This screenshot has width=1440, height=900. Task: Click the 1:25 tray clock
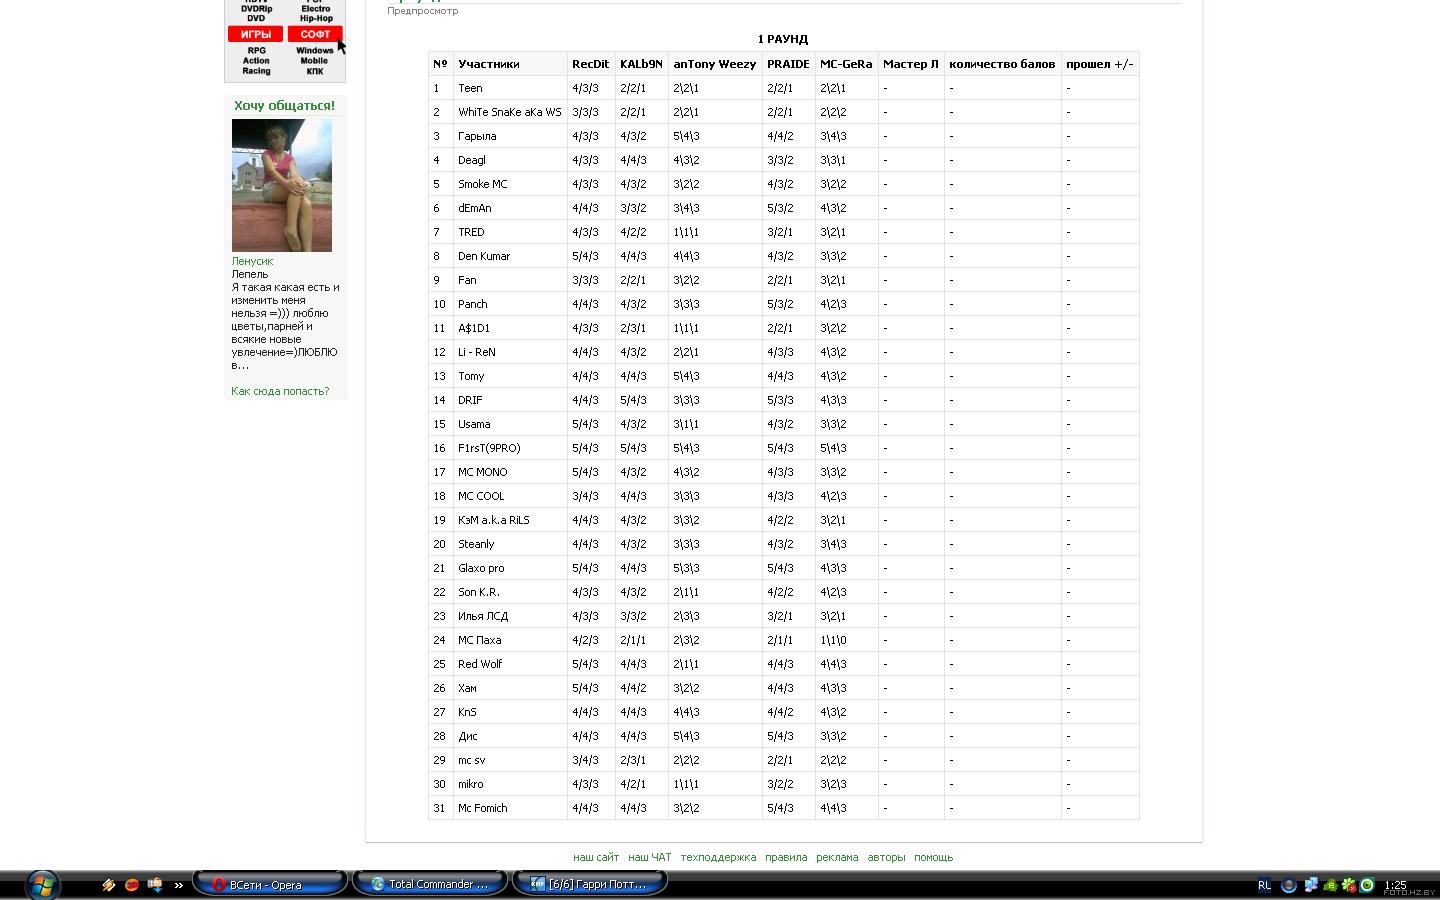(x=1395, y=885)
